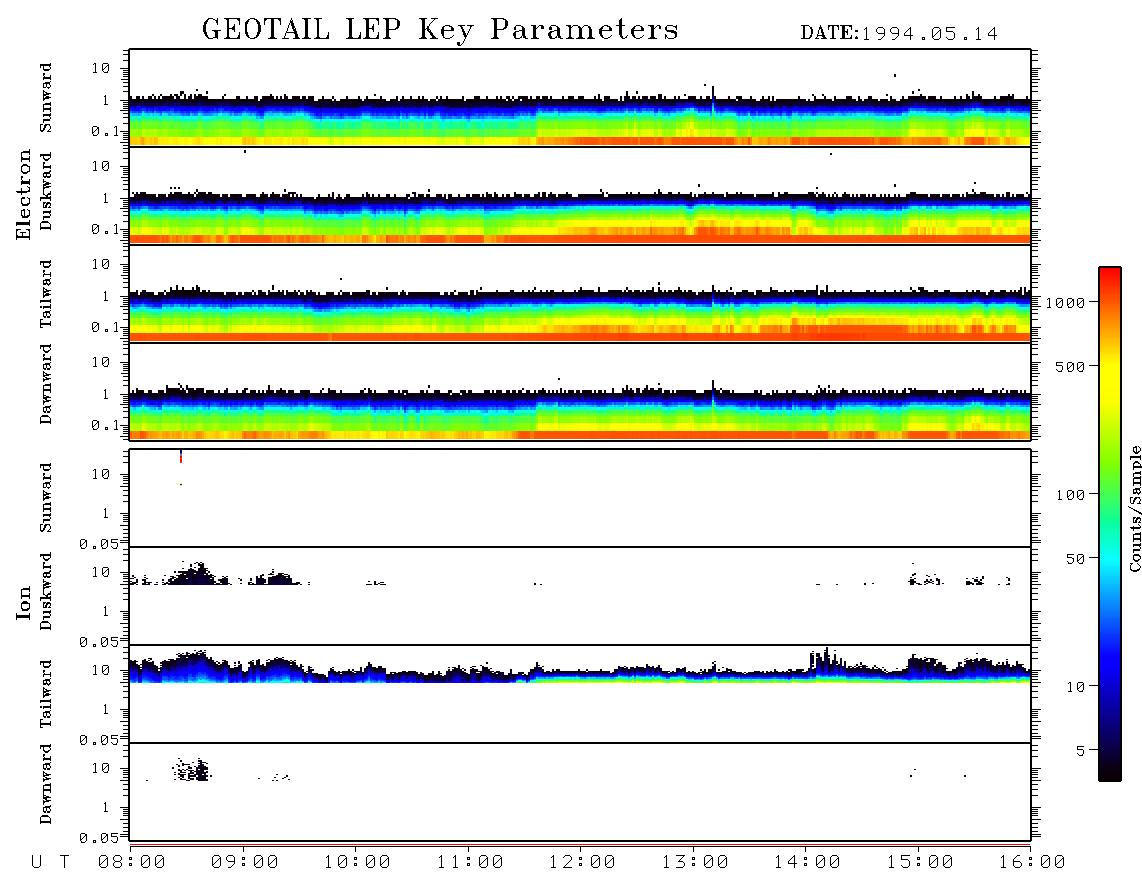Select the "DATE:1994.05.14" label
The height and width of the screenshot is (880, 1142).
click(x=899, y=34)
